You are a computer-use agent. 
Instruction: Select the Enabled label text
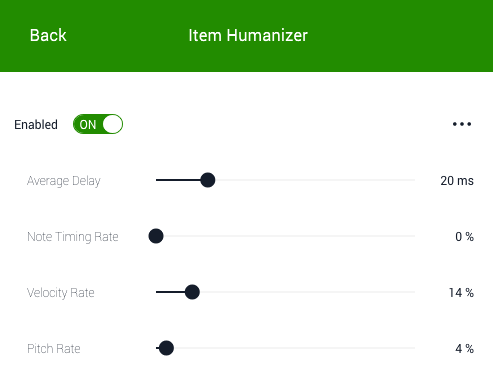click(x=36, y=124)
